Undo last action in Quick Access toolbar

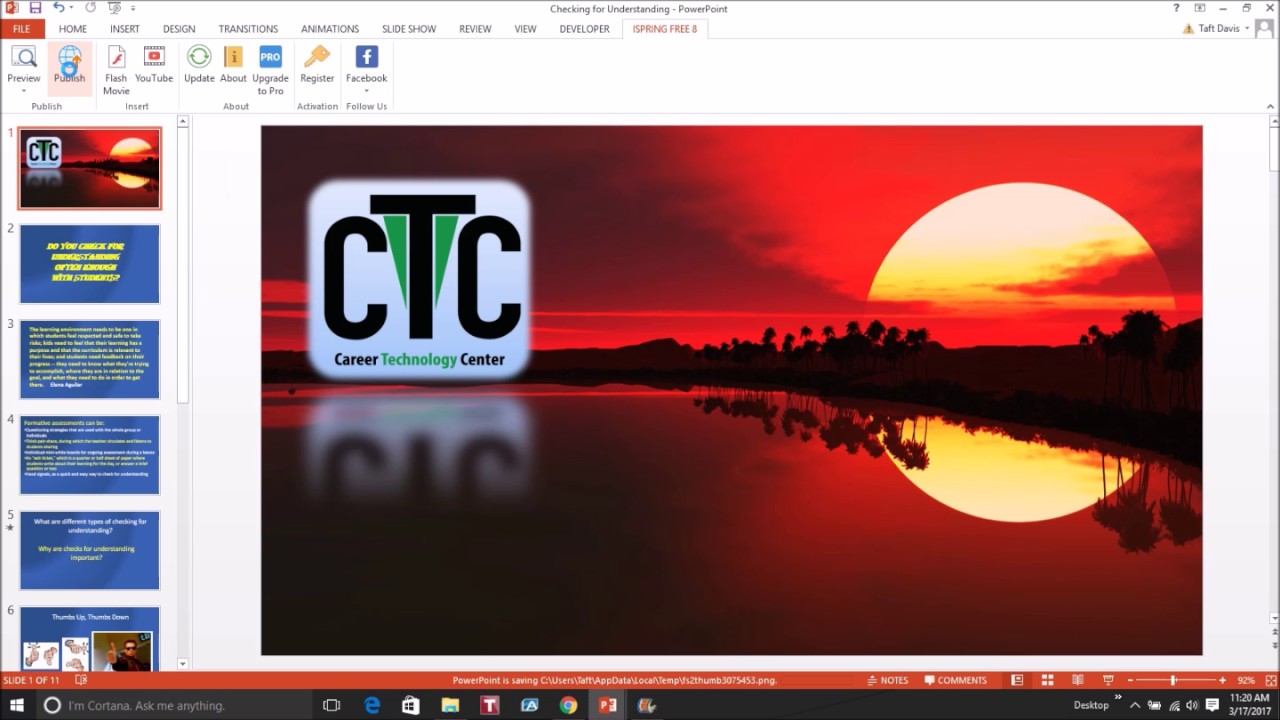(x=59, y=8)
